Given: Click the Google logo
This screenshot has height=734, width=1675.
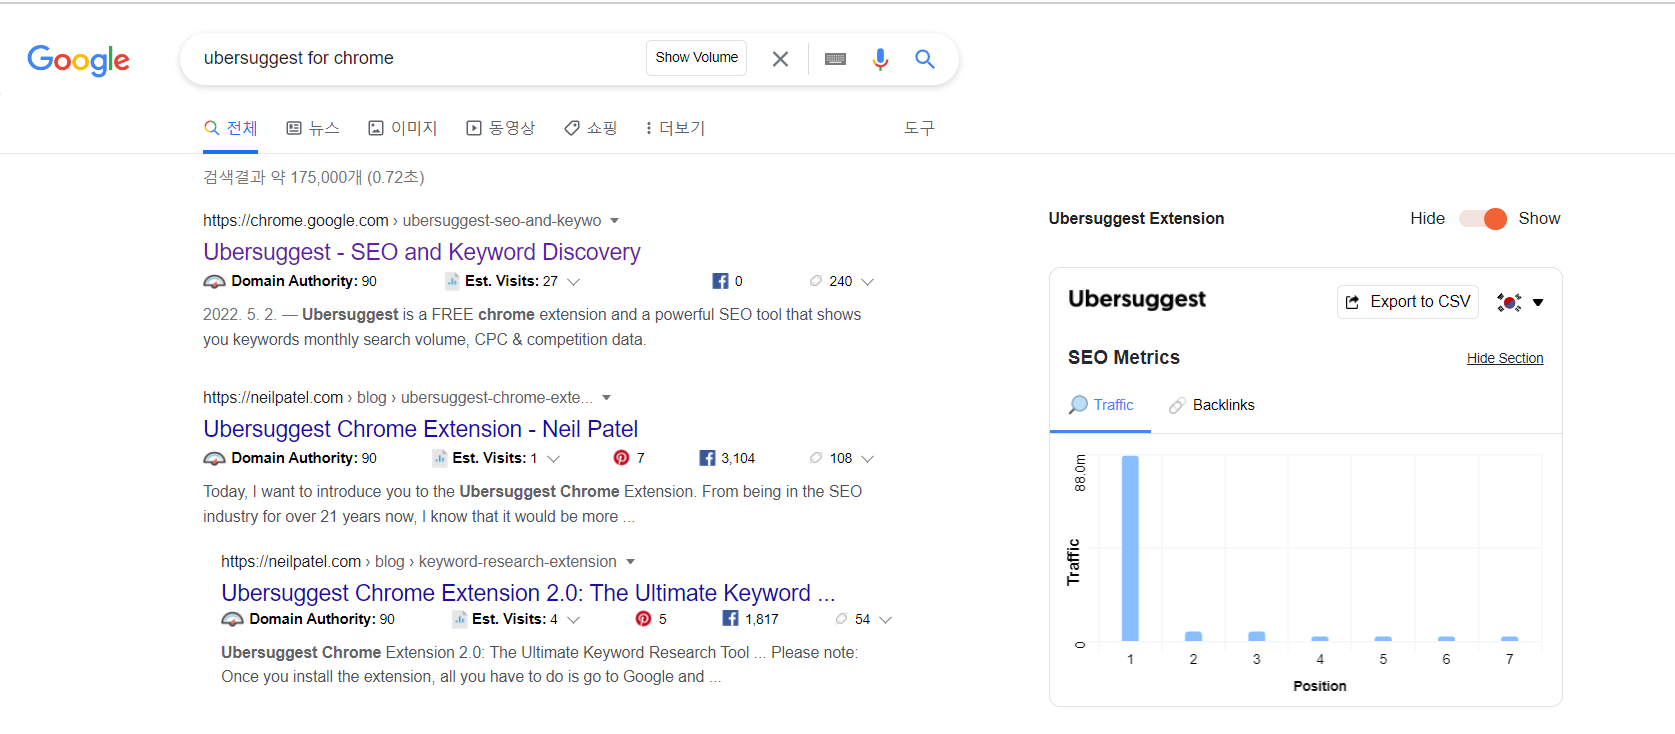Looking at the screenshot, I should (x=78, y=60).
